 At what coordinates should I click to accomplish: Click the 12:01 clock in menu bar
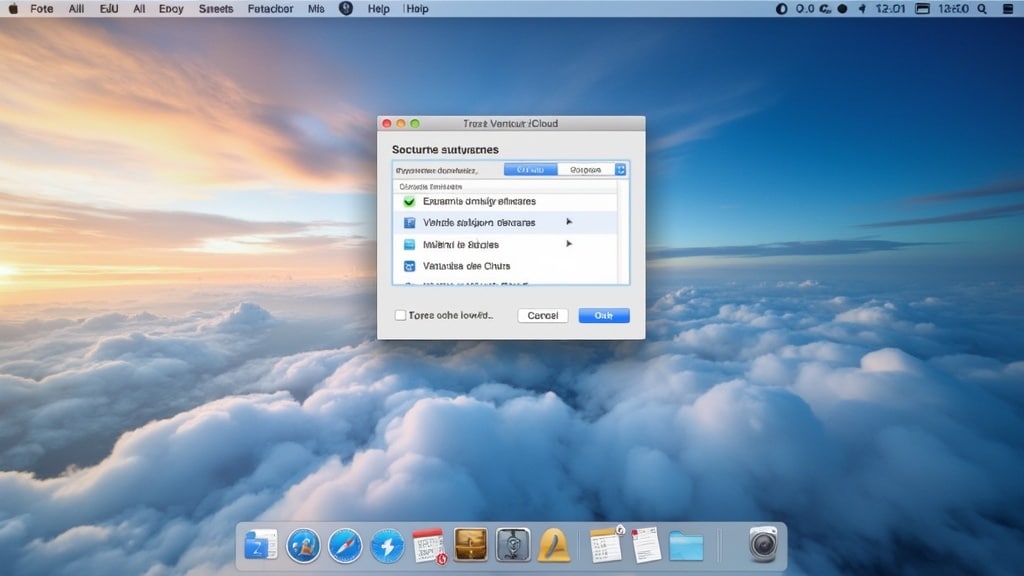point(890,8)
